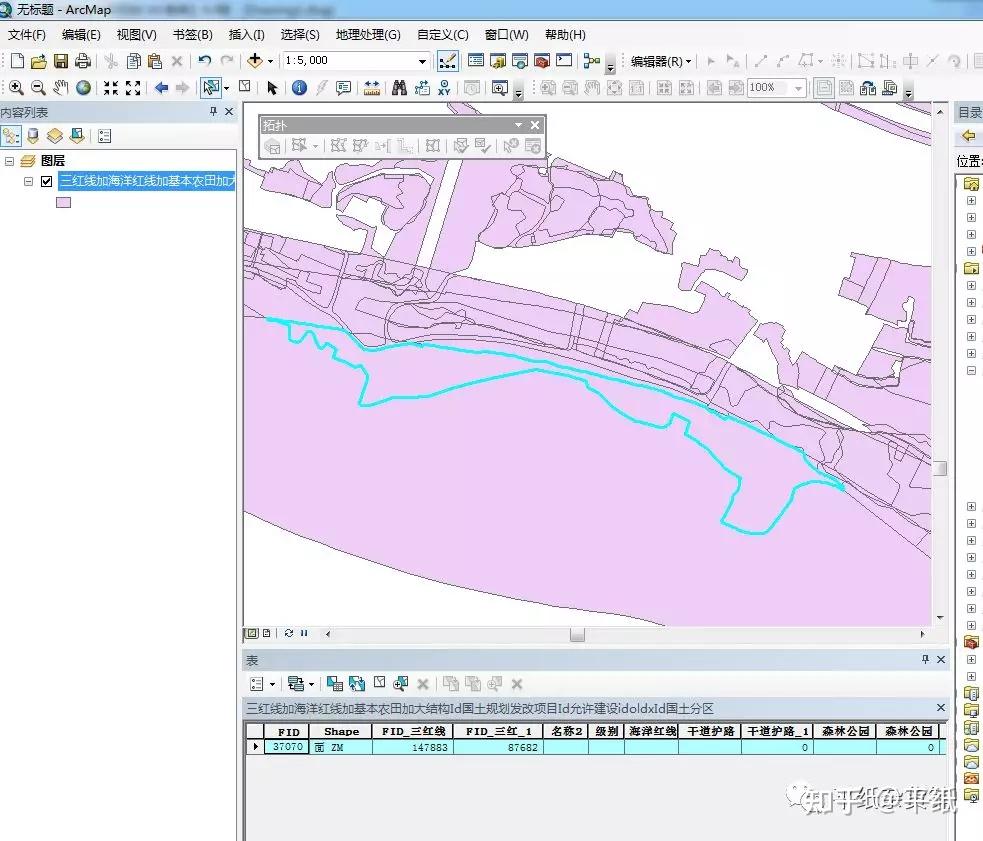Click the Add Data button icon

254,61
